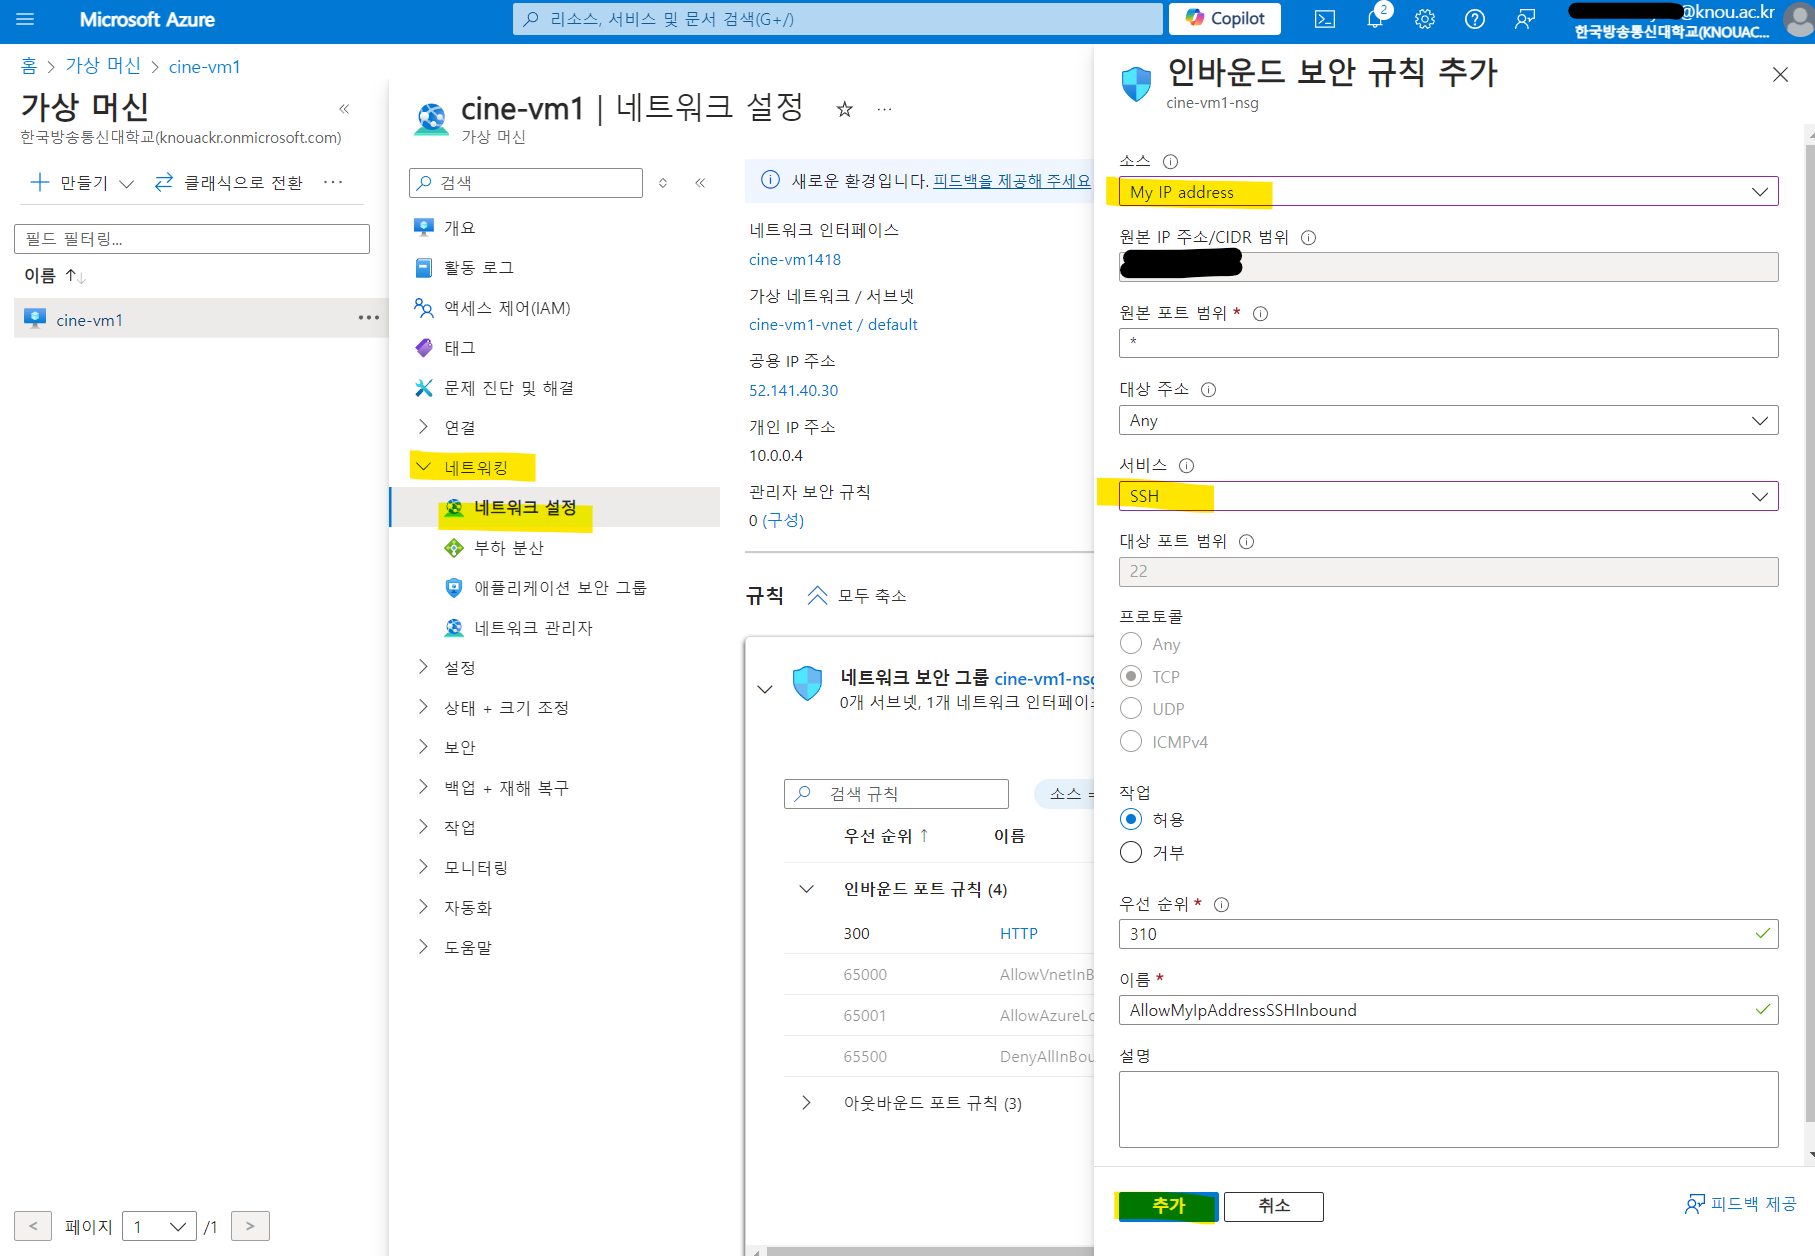
Task: Collapse the 가상 머신 list panel
Action: pos(344,109)
